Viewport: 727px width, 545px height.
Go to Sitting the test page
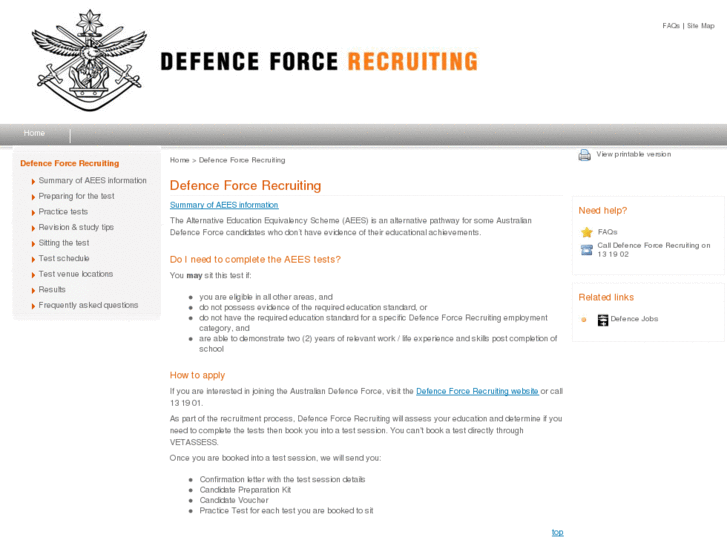(x=64, y=243)
